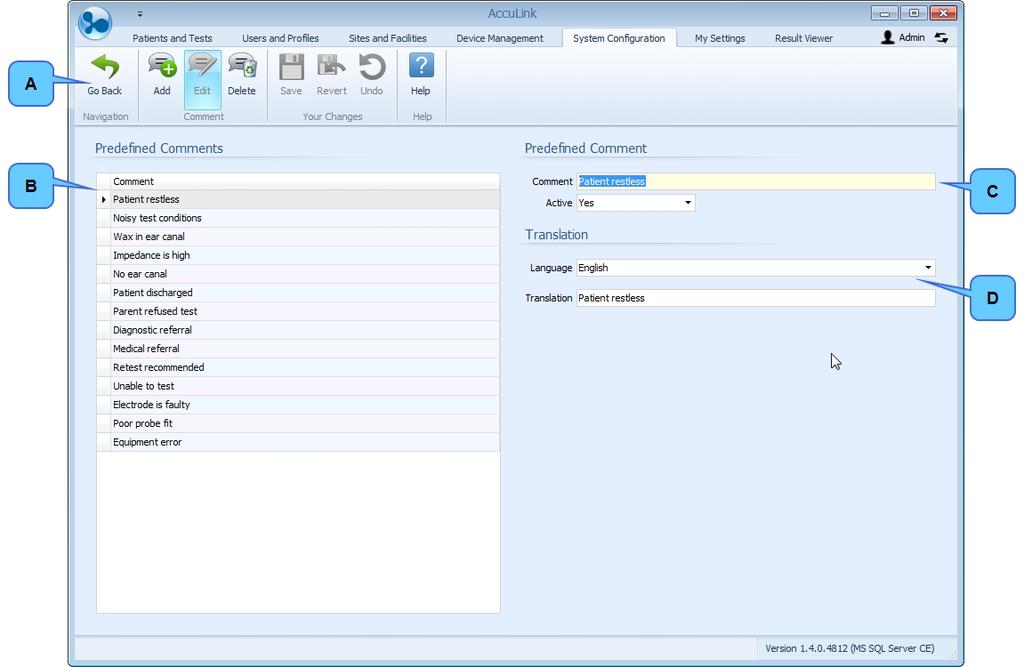1024x667 pixels.
Task: Click the Comment text input field
Action: pyautogui.click(x=756, y=182)
